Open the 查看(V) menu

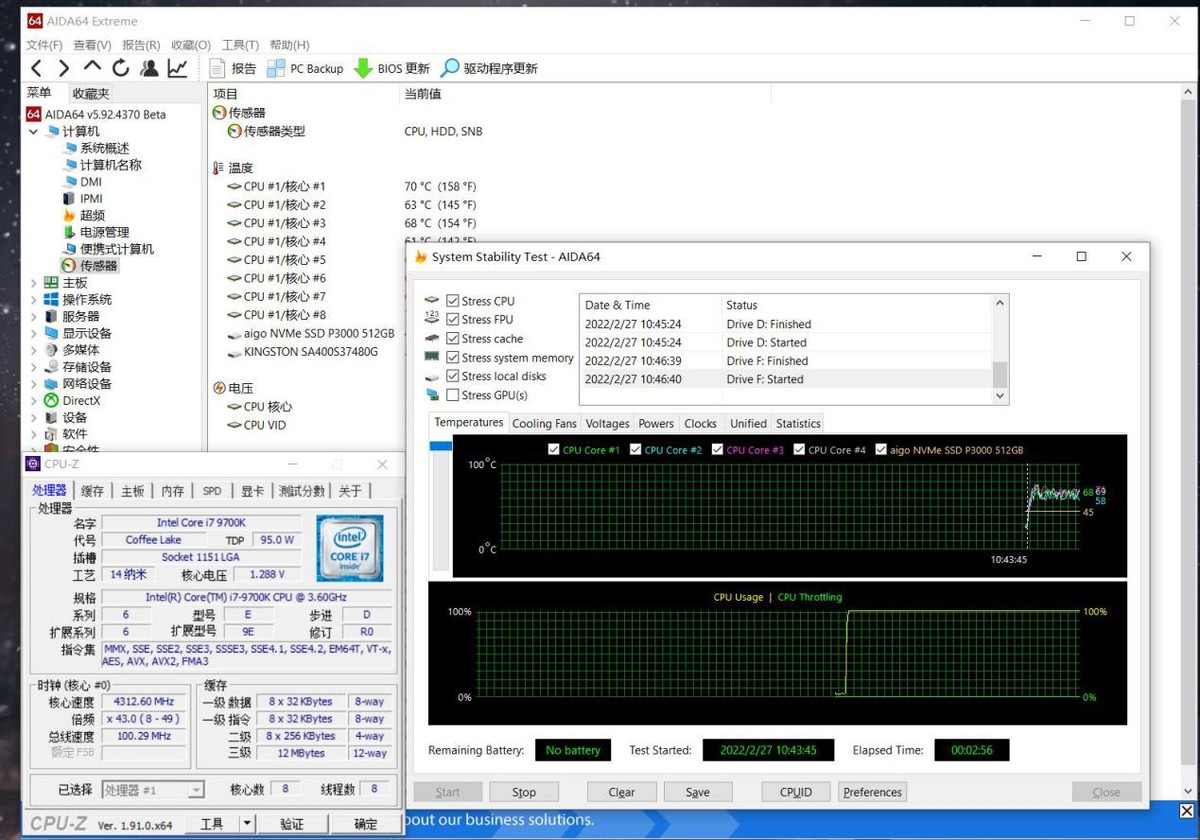point(92,45)
